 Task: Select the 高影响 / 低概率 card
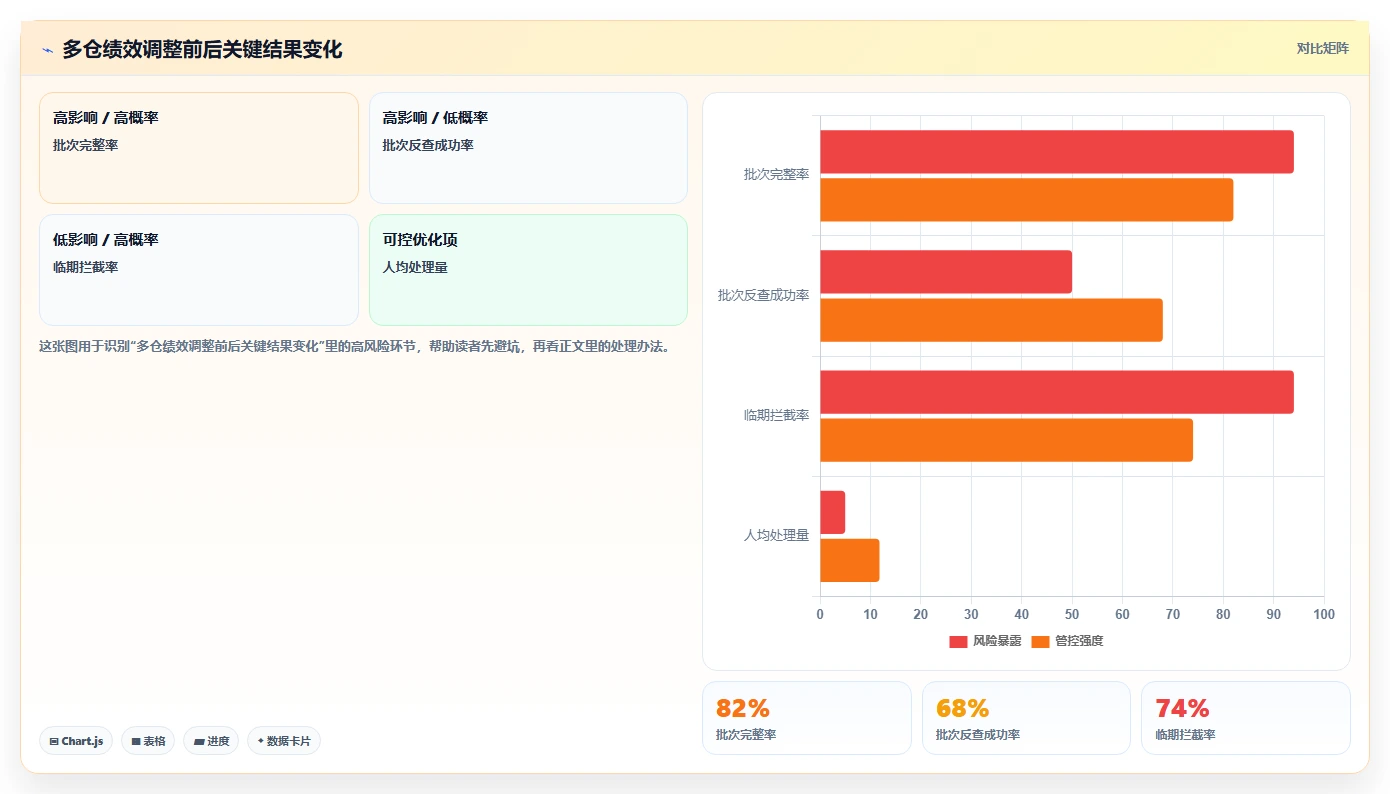click(x=528, y=148)
